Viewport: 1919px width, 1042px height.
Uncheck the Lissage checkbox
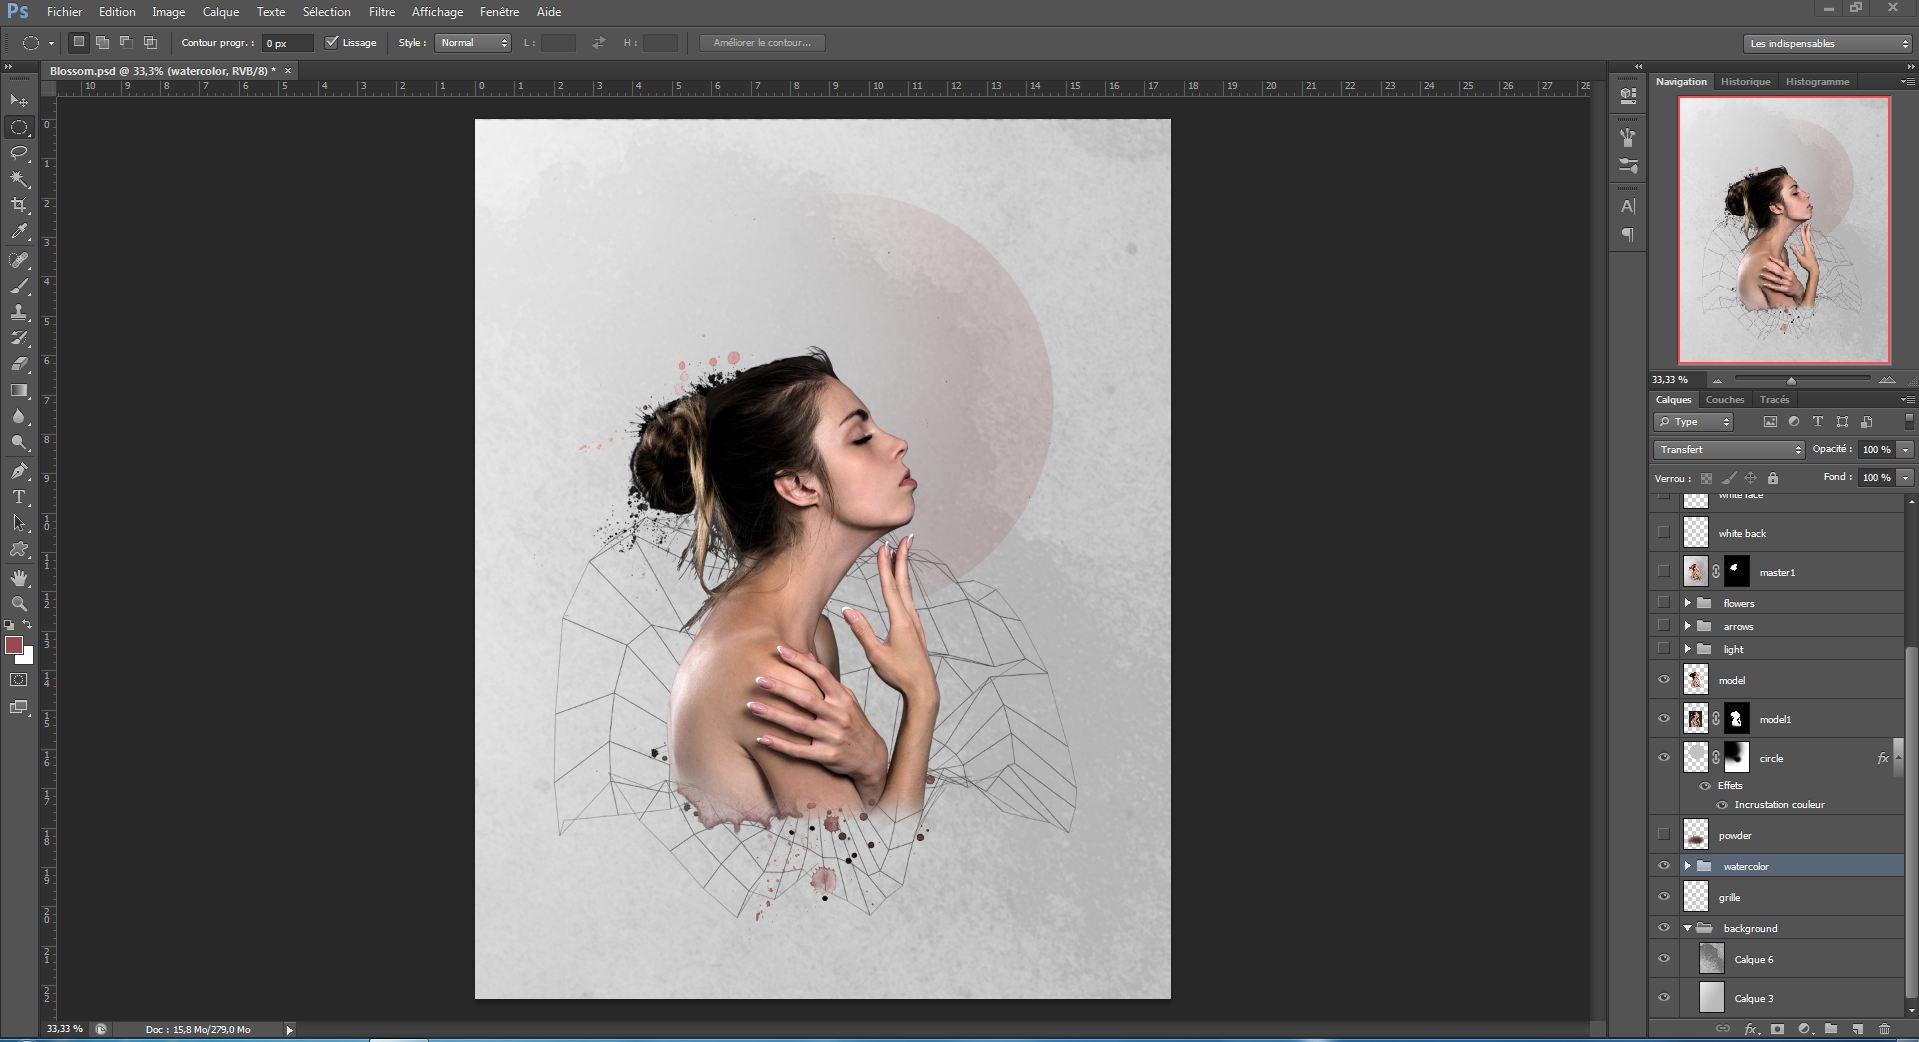click(332, 43)
